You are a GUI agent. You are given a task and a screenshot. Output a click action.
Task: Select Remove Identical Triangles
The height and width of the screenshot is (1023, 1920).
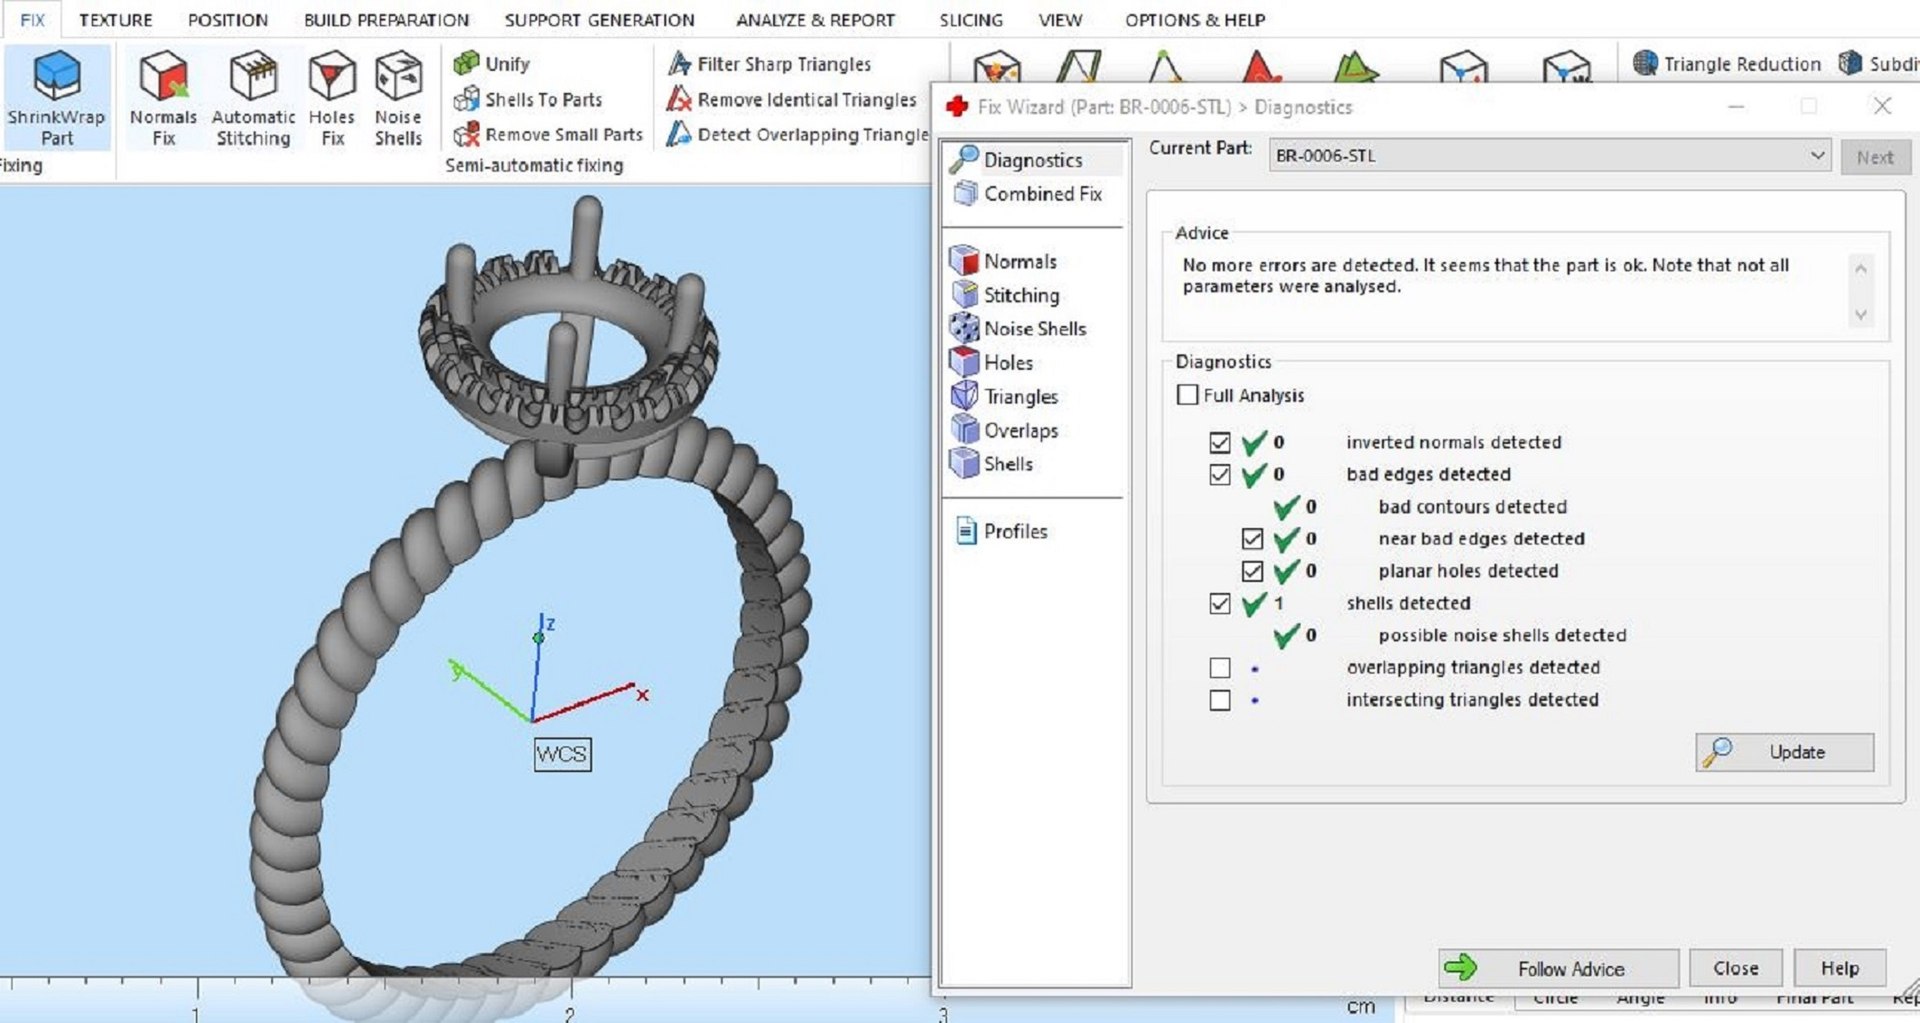pos(791,99)
